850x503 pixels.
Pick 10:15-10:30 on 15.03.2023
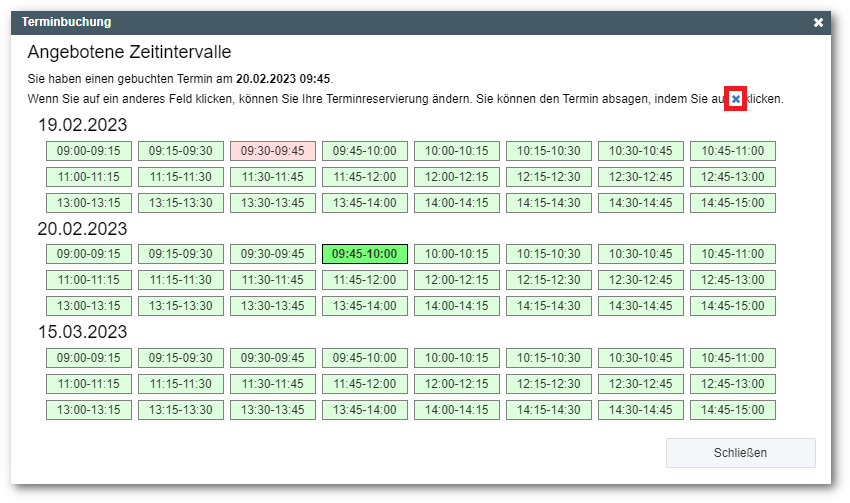coord(549,358)
